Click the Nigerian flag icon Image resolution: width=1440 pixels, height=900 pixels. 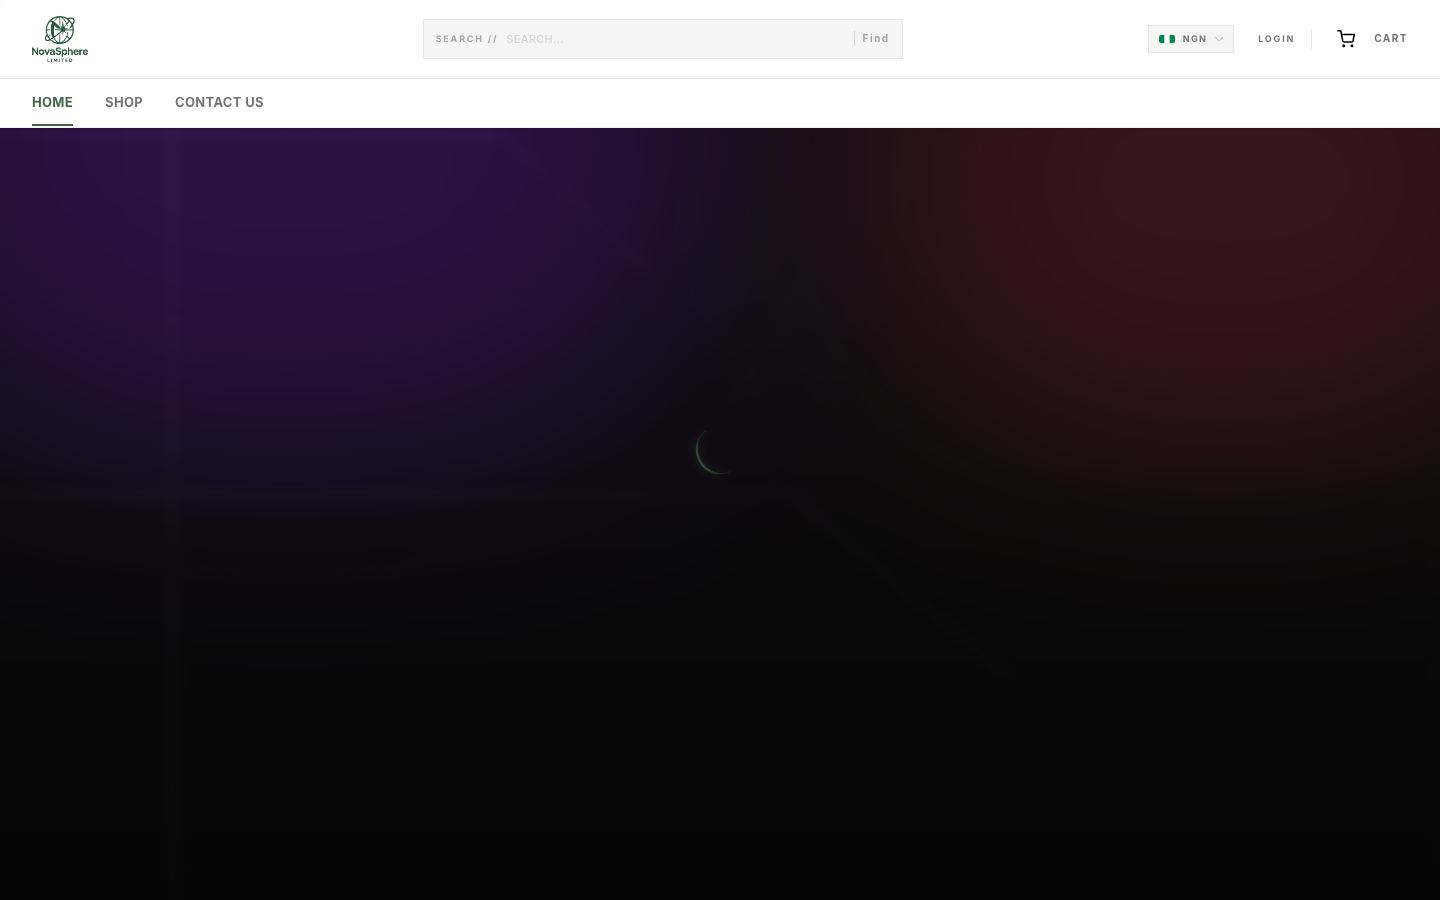click(1167, 39)
